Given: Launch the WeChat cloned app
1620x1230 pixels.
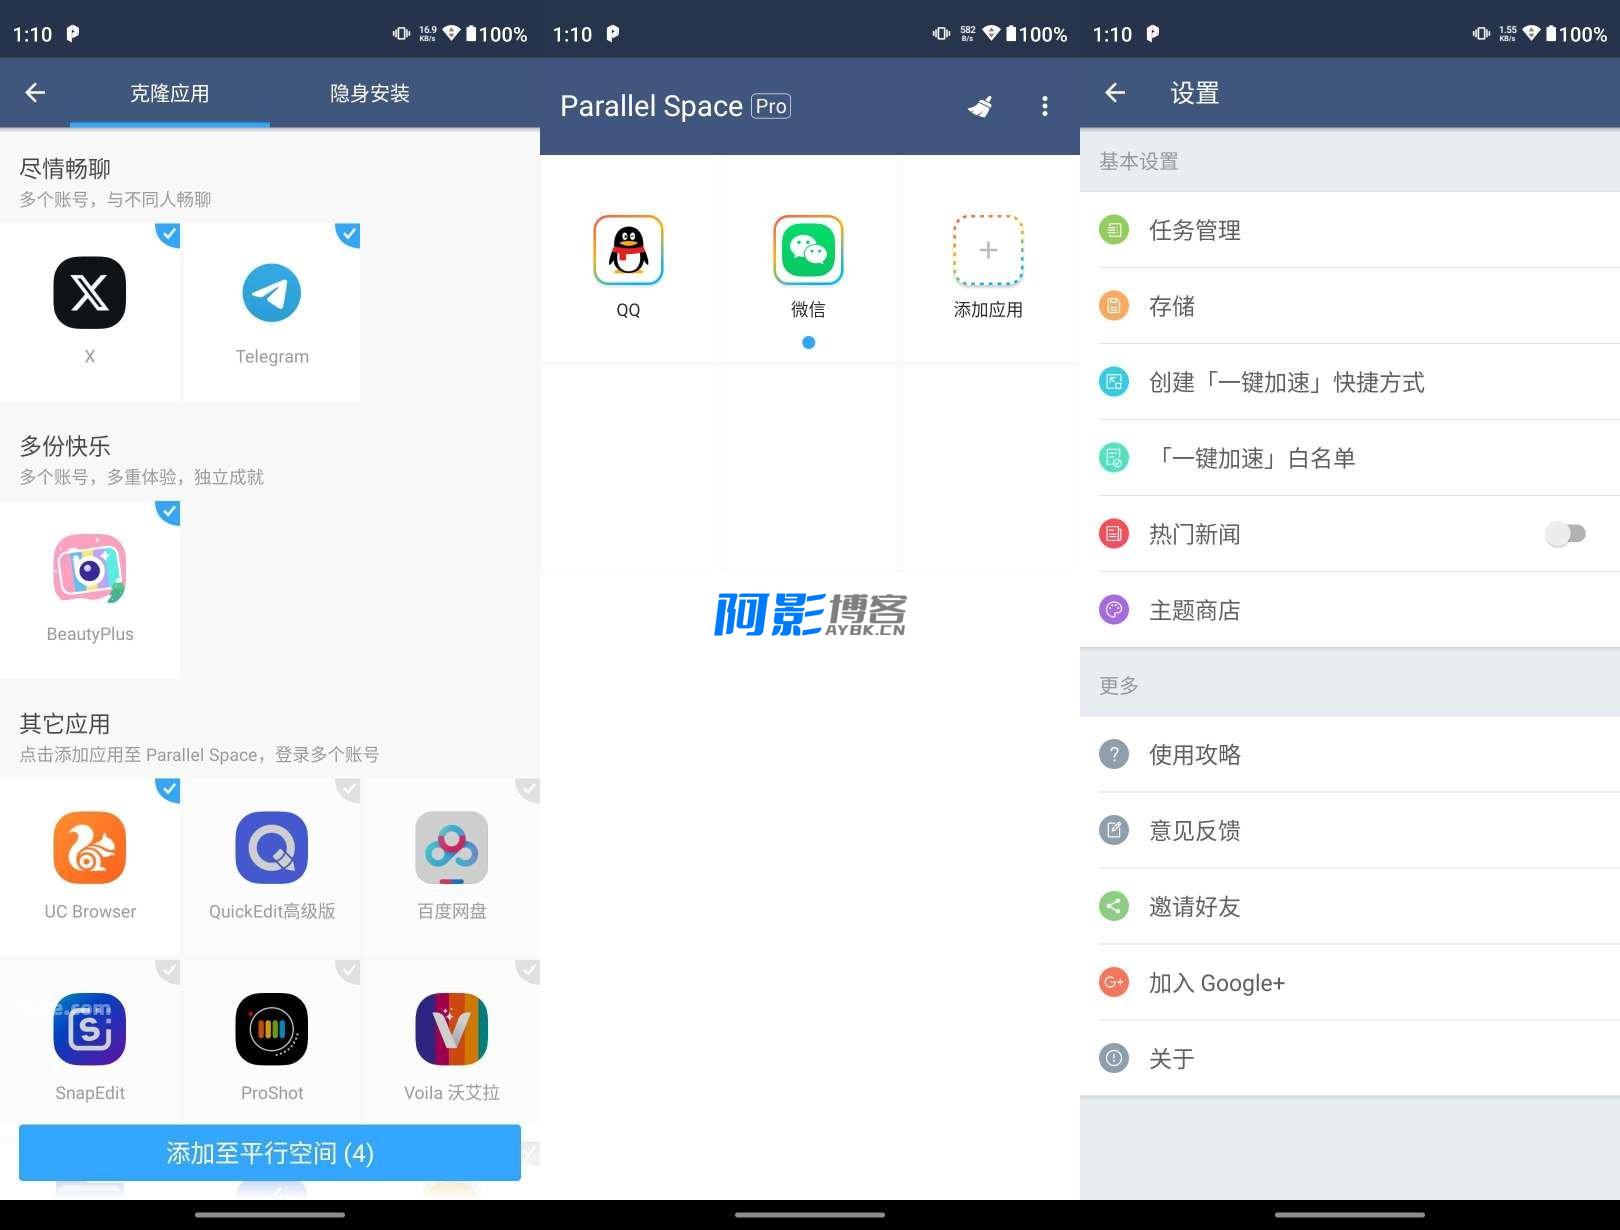Looking at the screenshot, I should [x=808, y=251].
